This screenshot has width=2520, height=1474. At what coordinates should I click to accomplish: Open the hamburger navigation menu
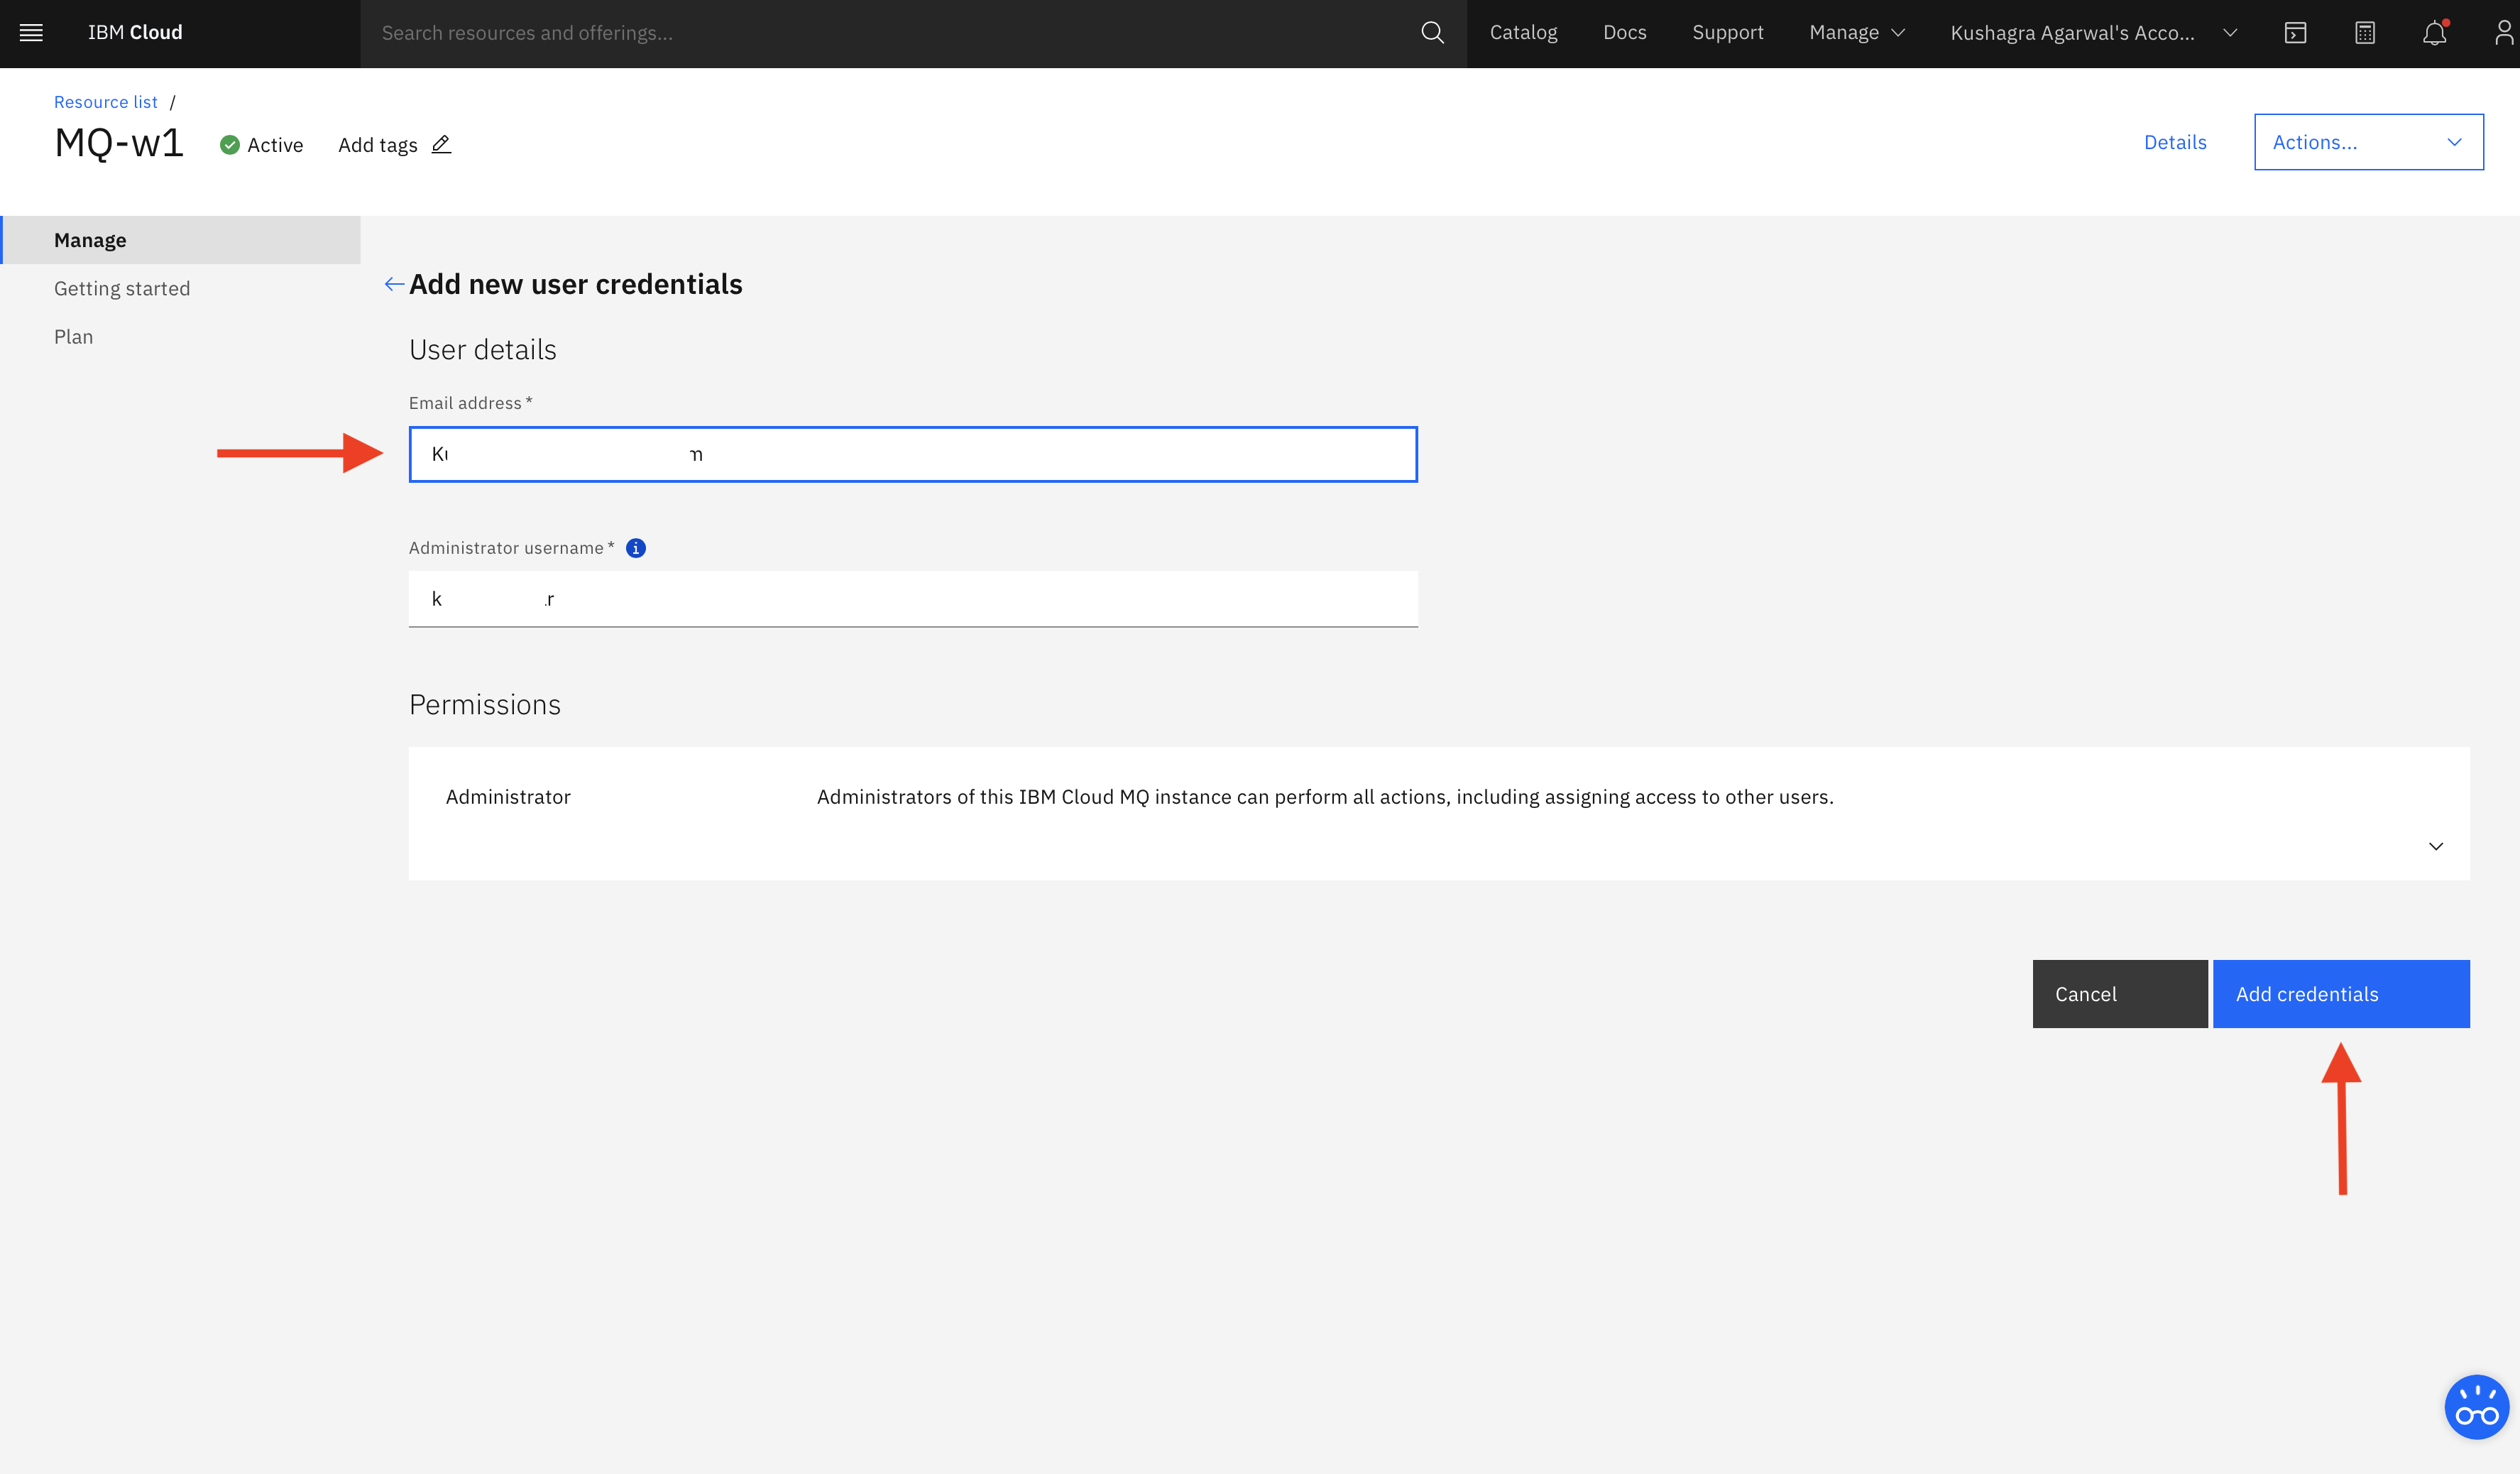point(31,33)
